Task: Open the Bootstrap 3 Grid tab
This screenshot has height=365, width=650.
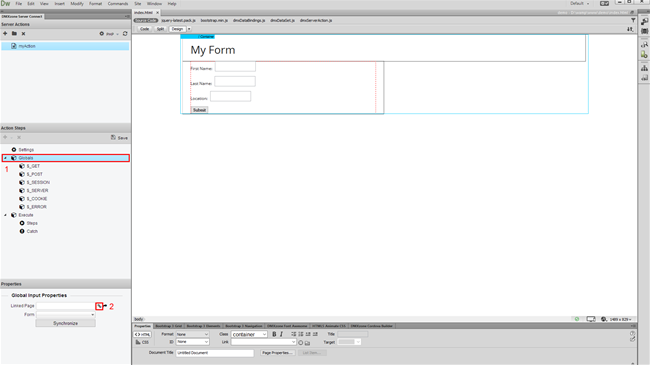Action: (168, 326)
